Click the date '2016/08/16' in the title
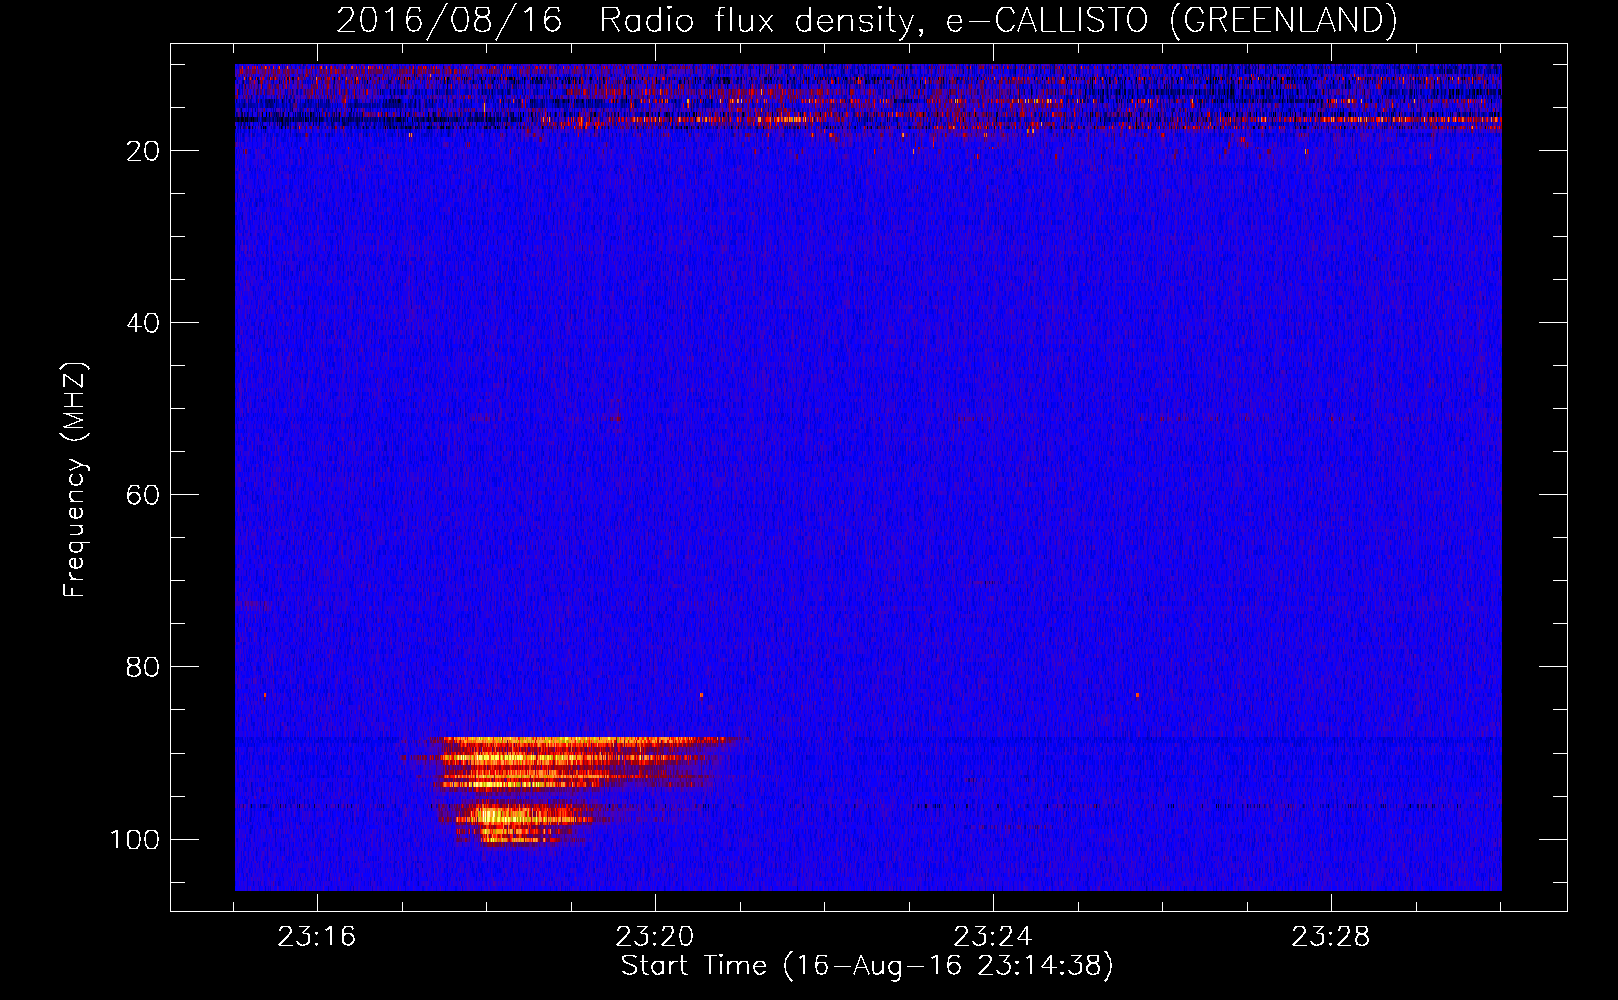This screenshot has height=1000, width=1618. 449,20
